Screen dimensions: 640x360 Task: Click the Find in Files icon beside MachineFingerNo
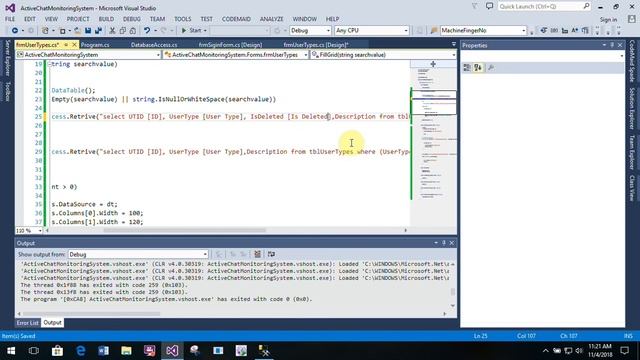point(434,31)
